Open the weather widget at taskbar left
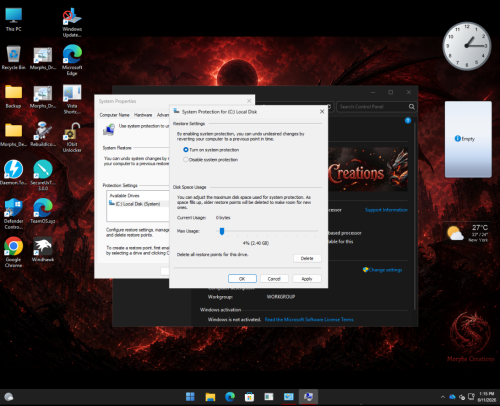The width and height of the screenshot is (500, 406). [9, 397]
